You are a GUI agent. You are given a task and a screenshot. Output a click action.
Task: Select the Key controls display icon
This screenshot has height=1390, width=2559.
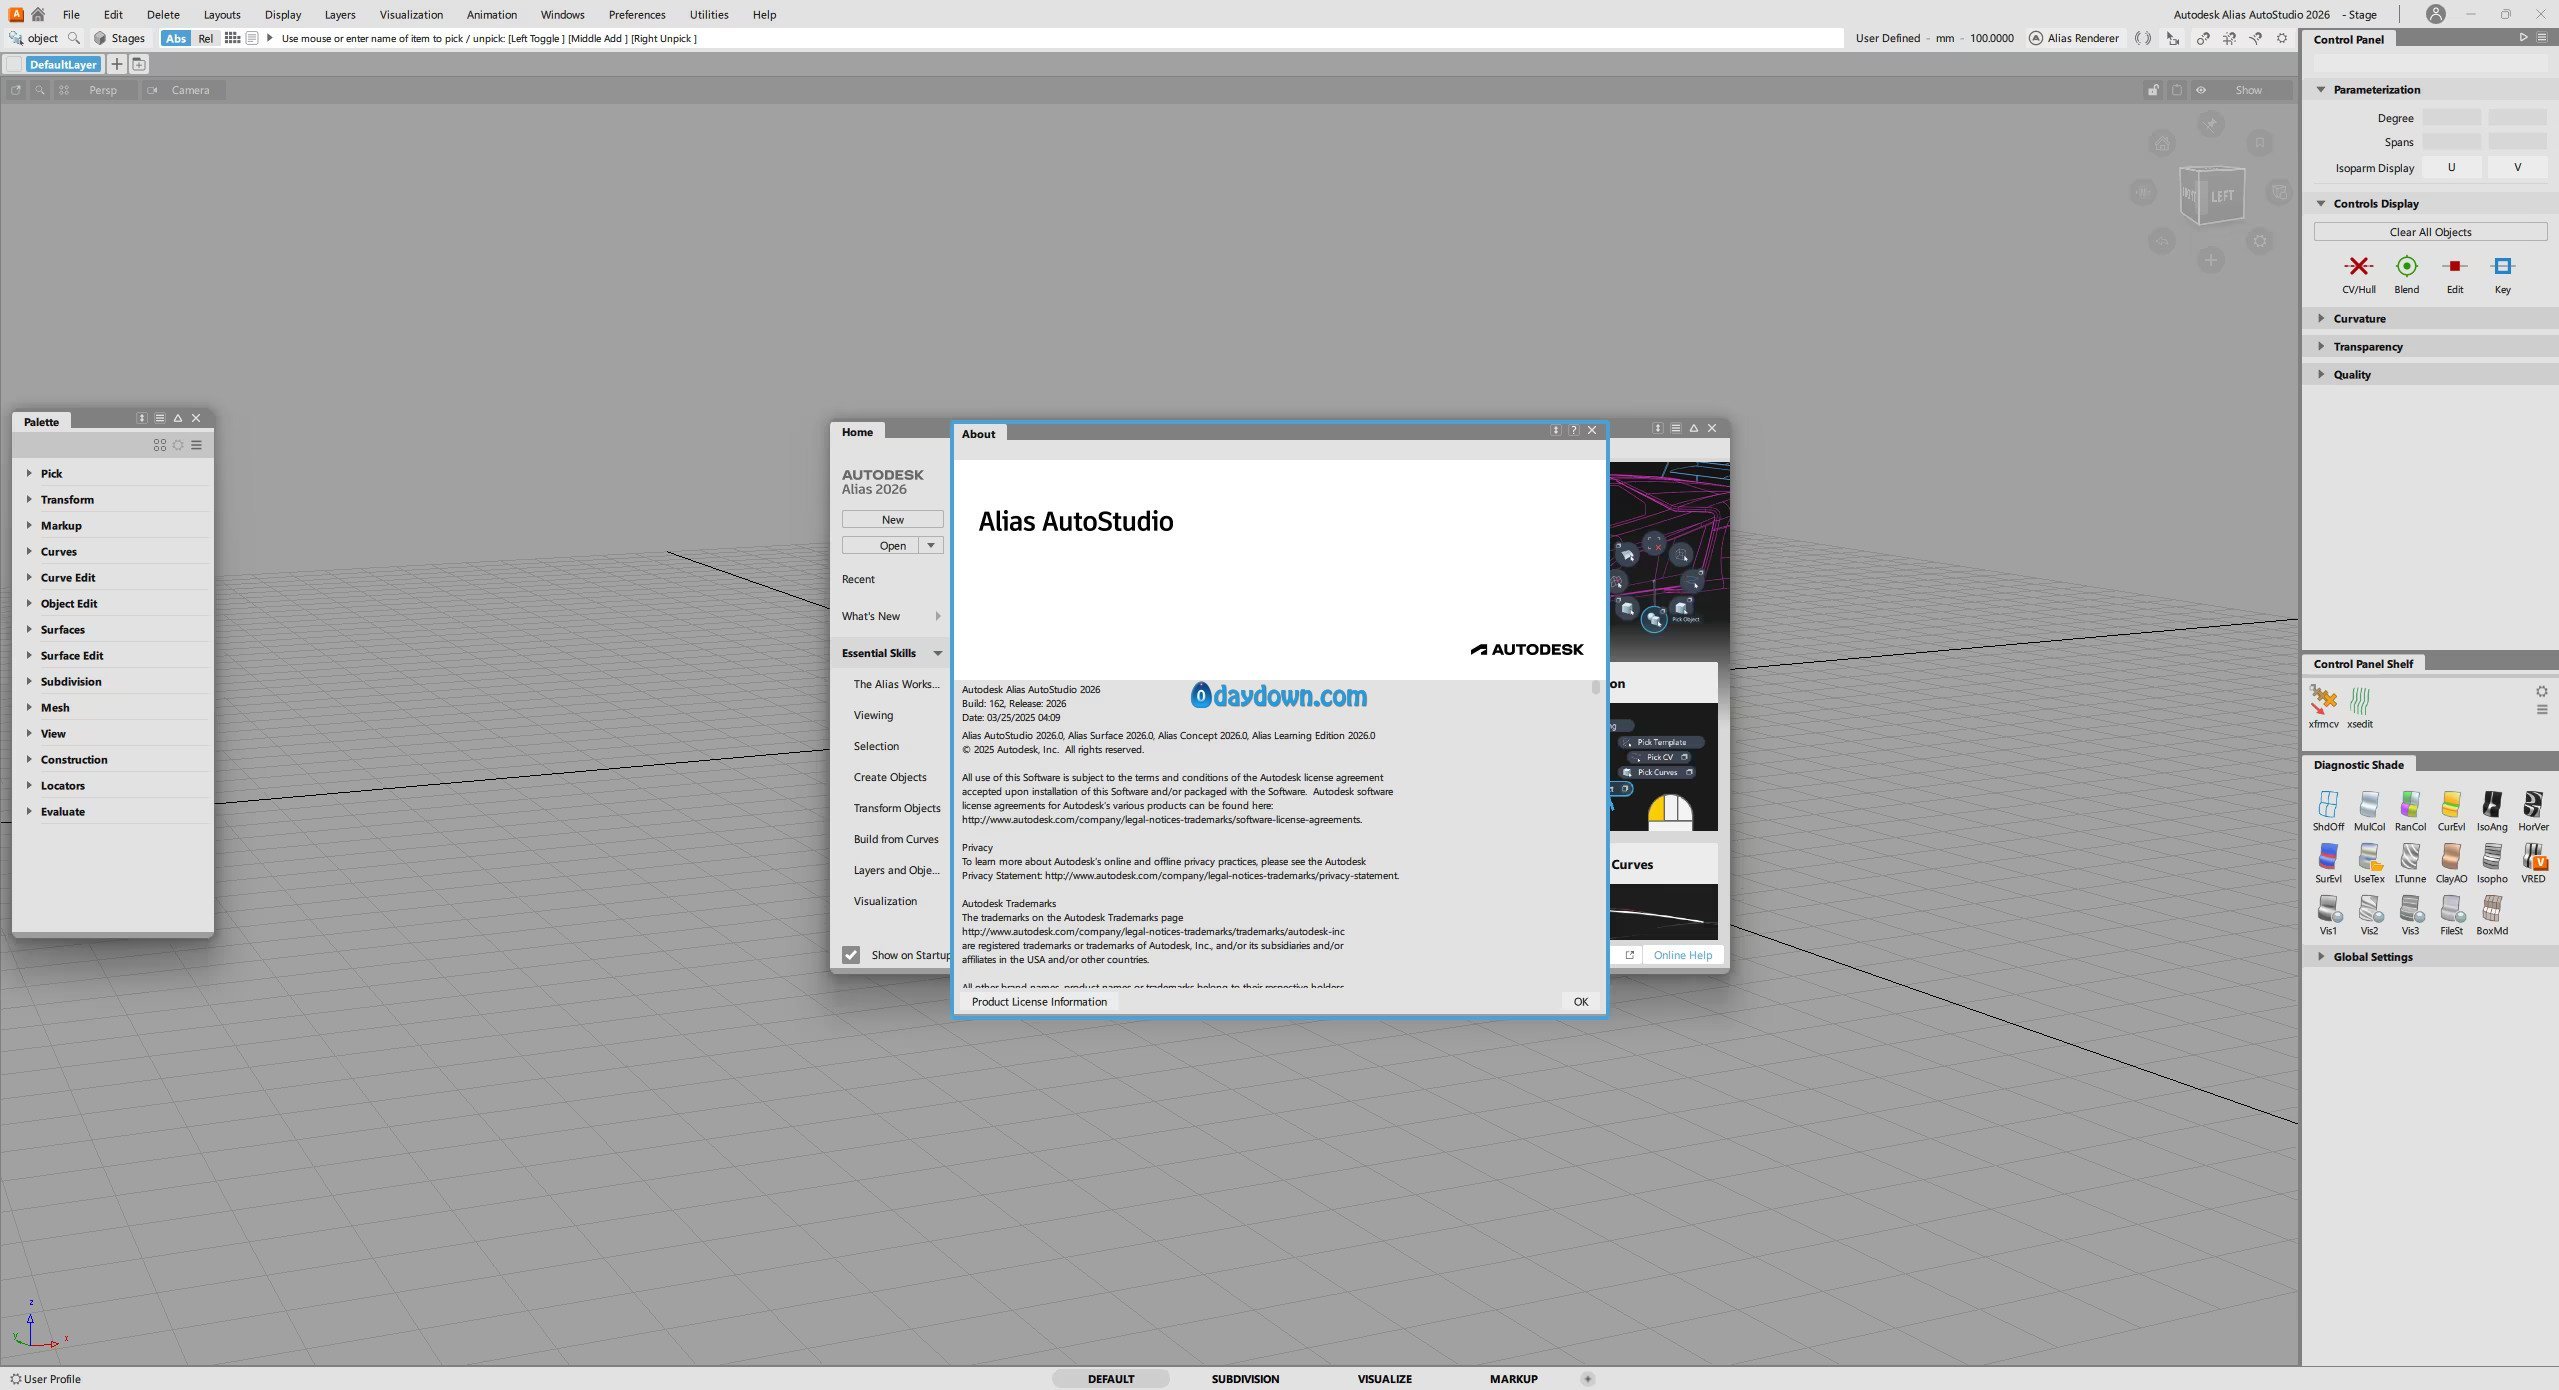tap(2502, 266)
